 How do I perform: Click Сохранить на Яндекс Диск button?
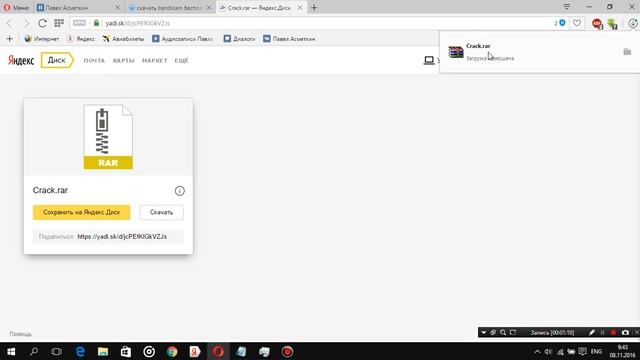pos(82,212)
